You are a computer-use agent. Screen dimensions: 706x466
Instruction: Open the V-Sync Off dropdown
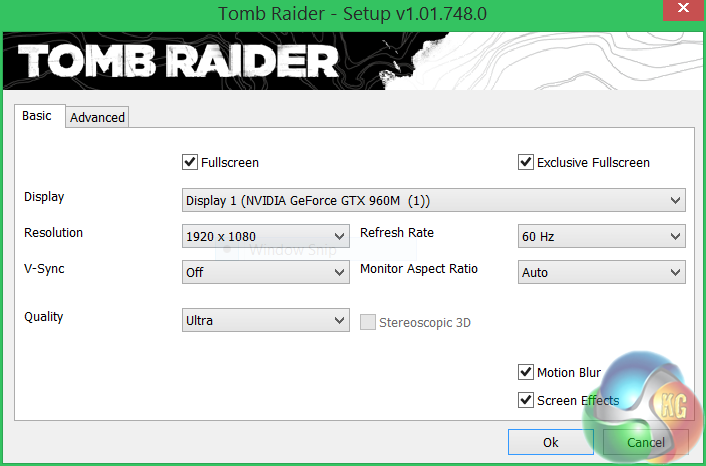266,272
